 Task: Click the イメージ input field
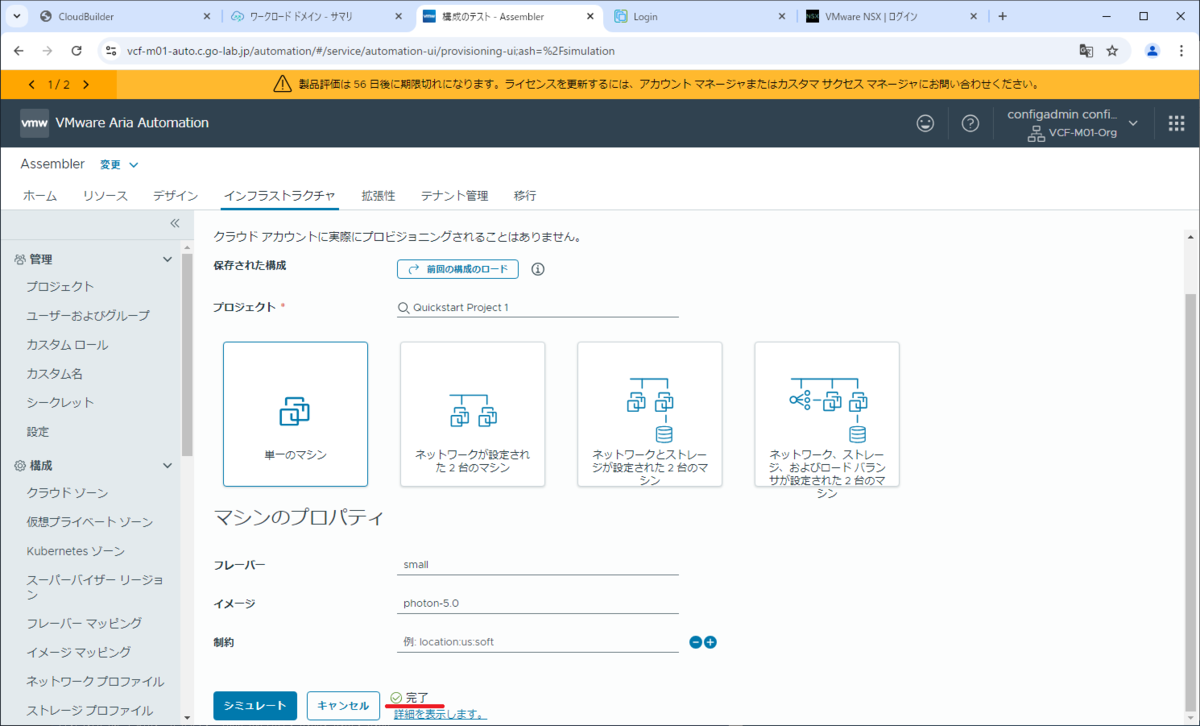pos(538,604)
